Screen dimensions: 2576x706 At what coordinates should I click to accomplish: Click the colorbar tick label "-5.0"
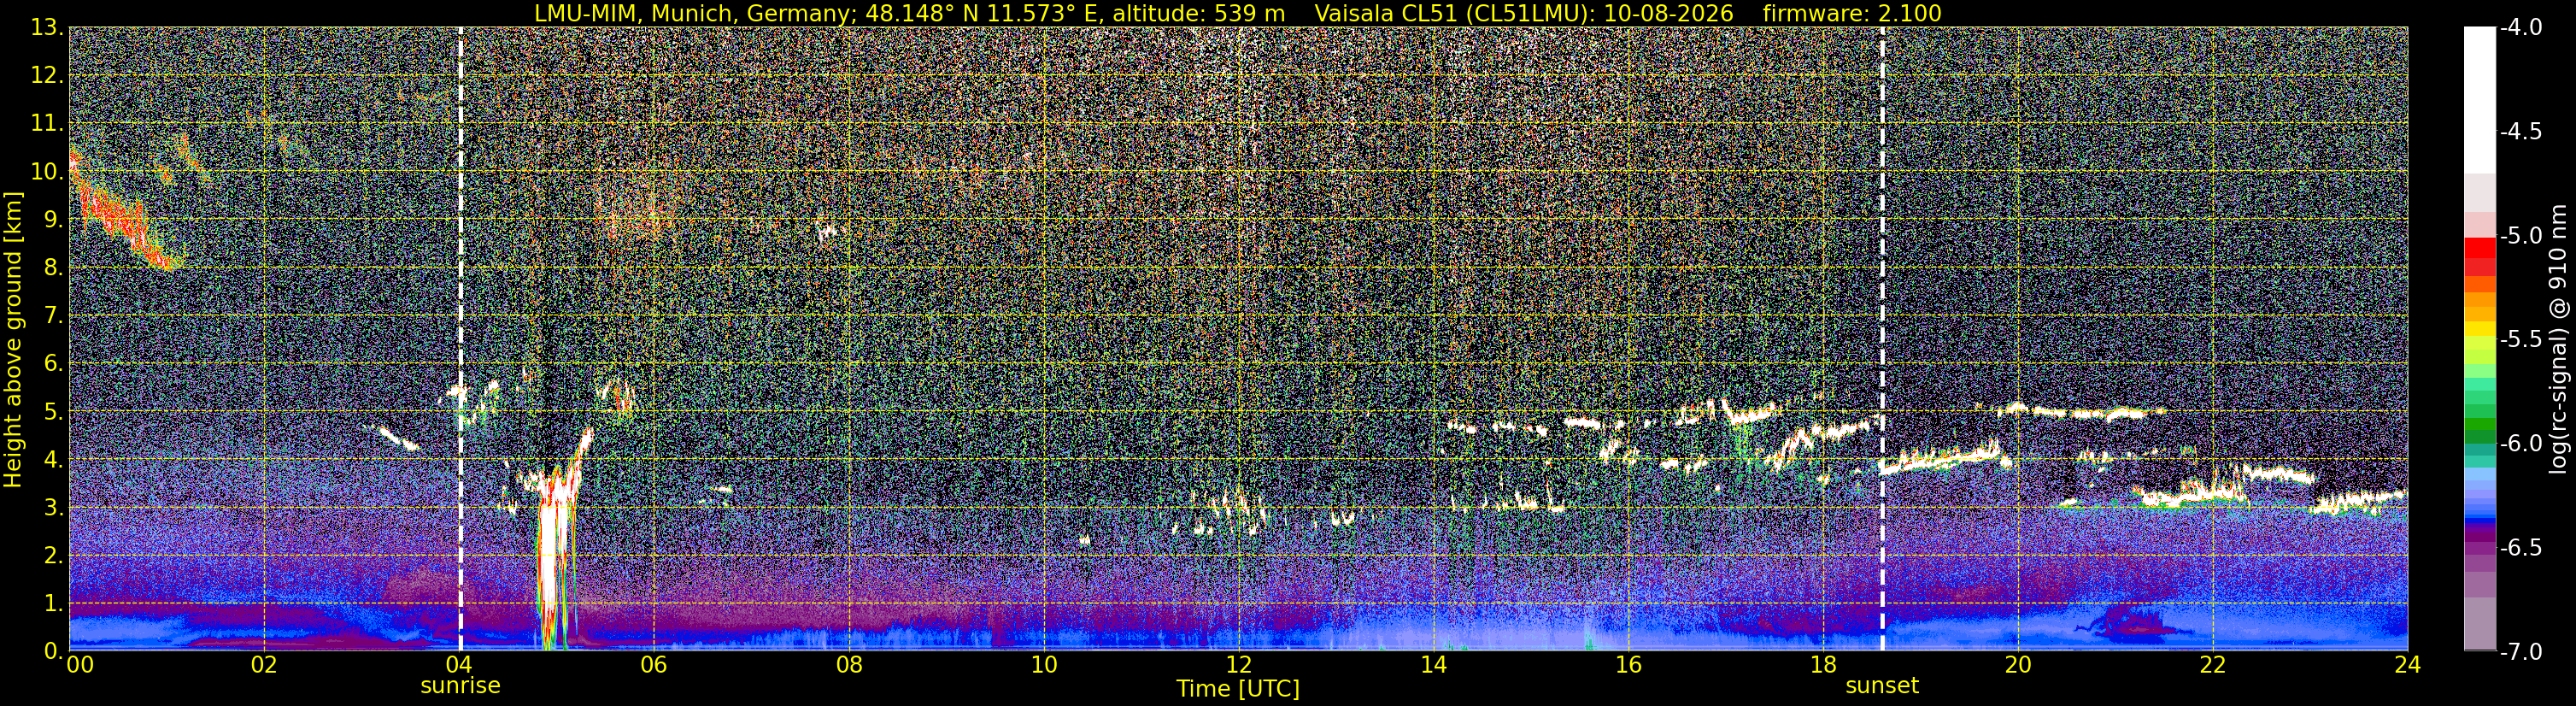pyautogui.click(x=2520, y=236)
